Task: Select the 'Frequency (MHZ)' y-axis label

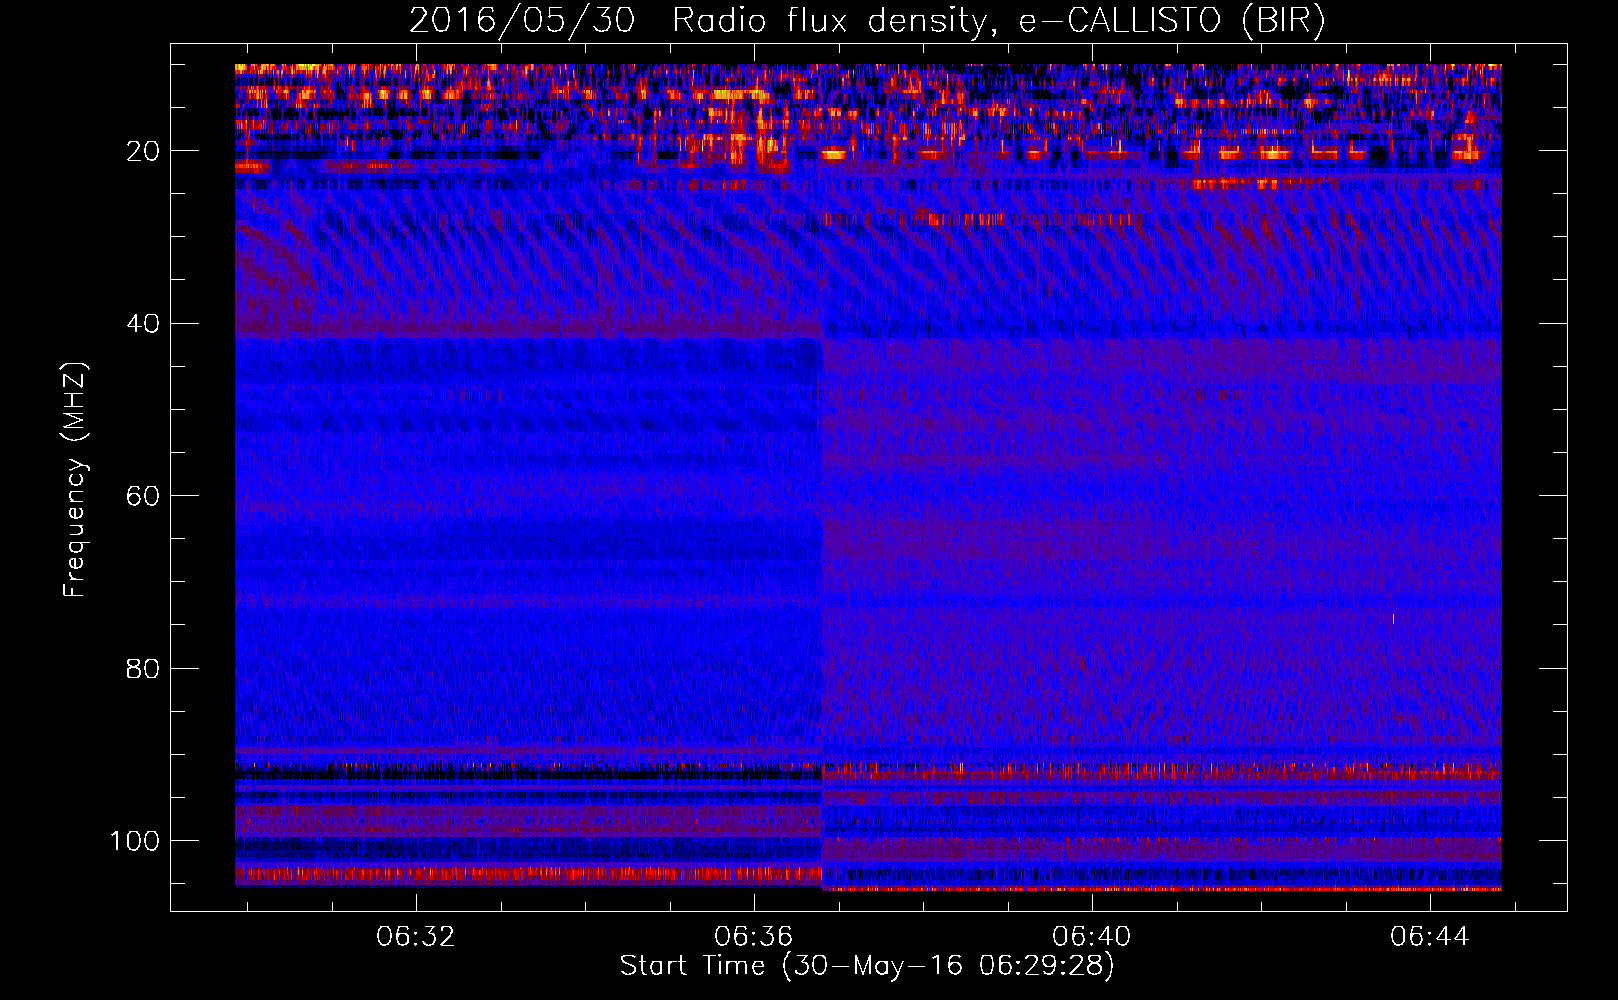Action: (75, 480)
